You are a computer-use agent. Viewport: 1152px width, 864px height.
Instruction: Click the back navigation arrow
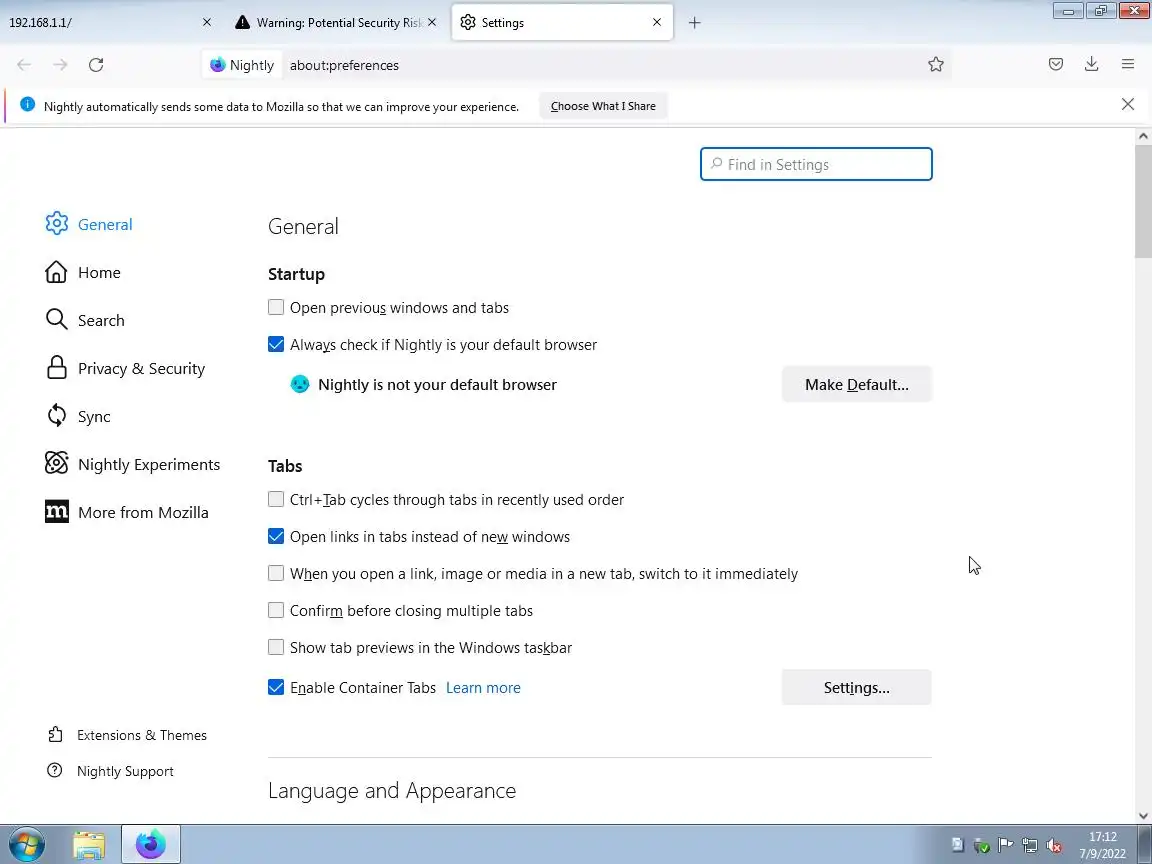tap(24, 65)
